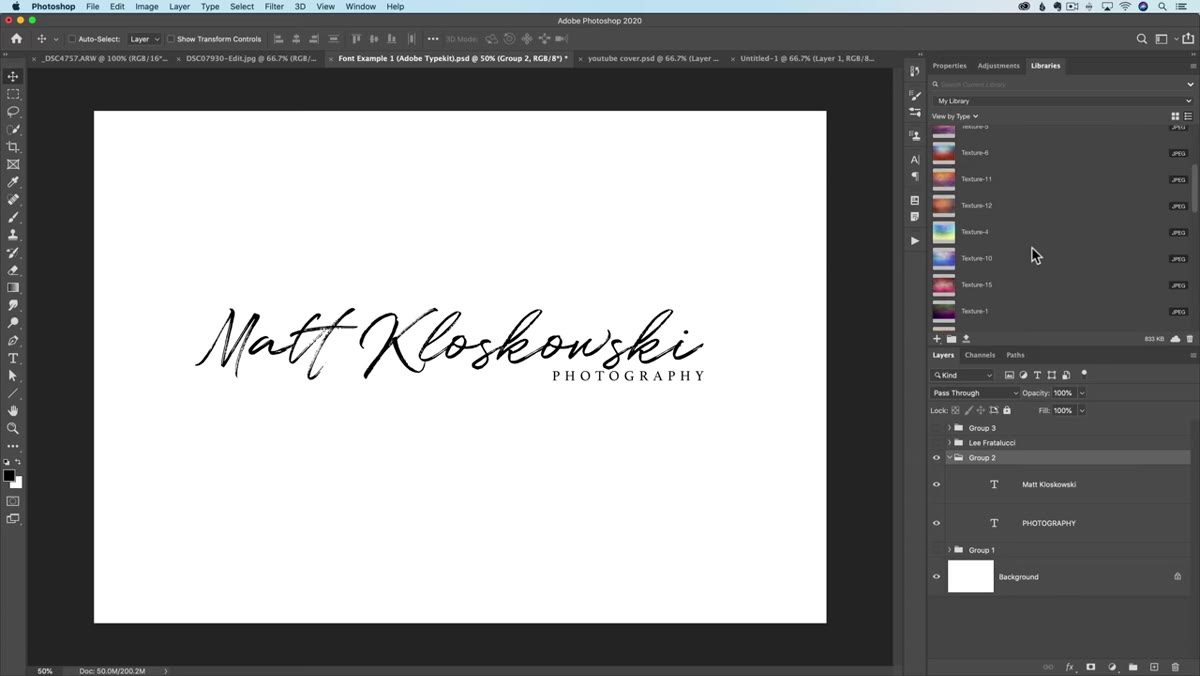Screen dimensions: 1200x676
Task: Select the Move tool
Action: click(x=13, y=76)
